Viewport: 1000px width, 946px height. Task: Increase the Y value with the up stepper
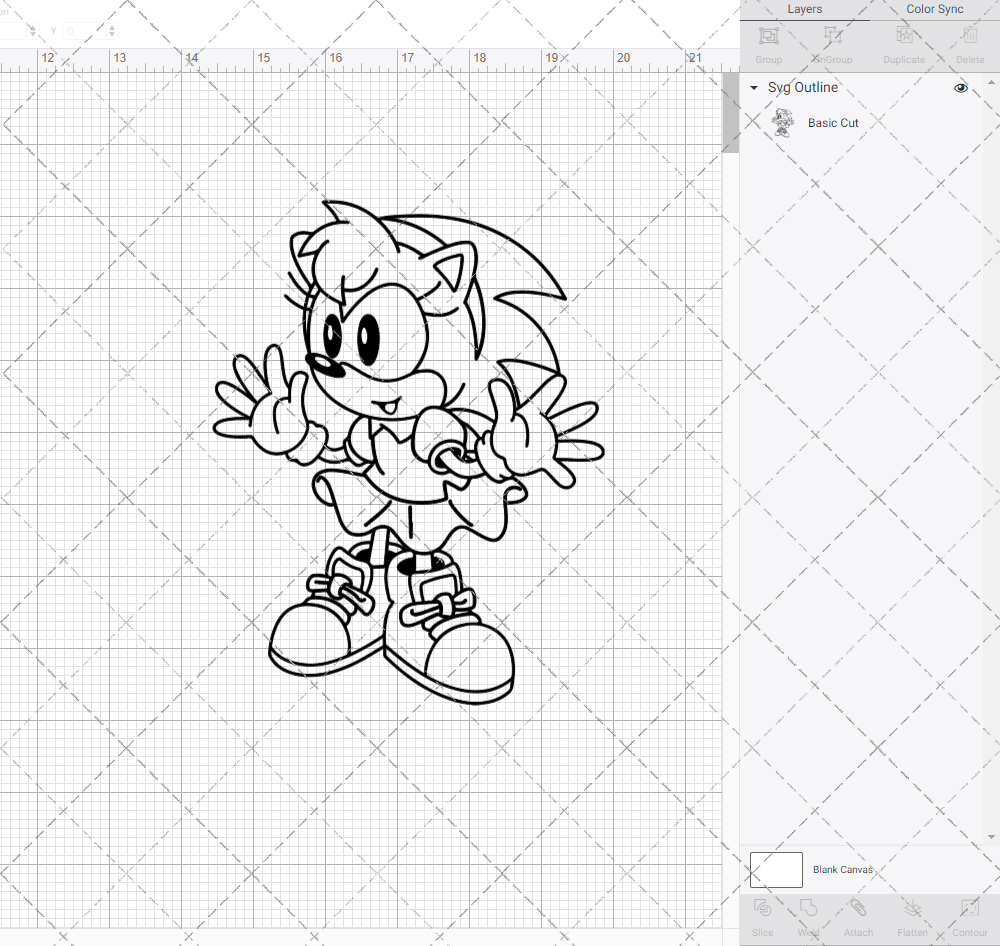tap(110, 27)
